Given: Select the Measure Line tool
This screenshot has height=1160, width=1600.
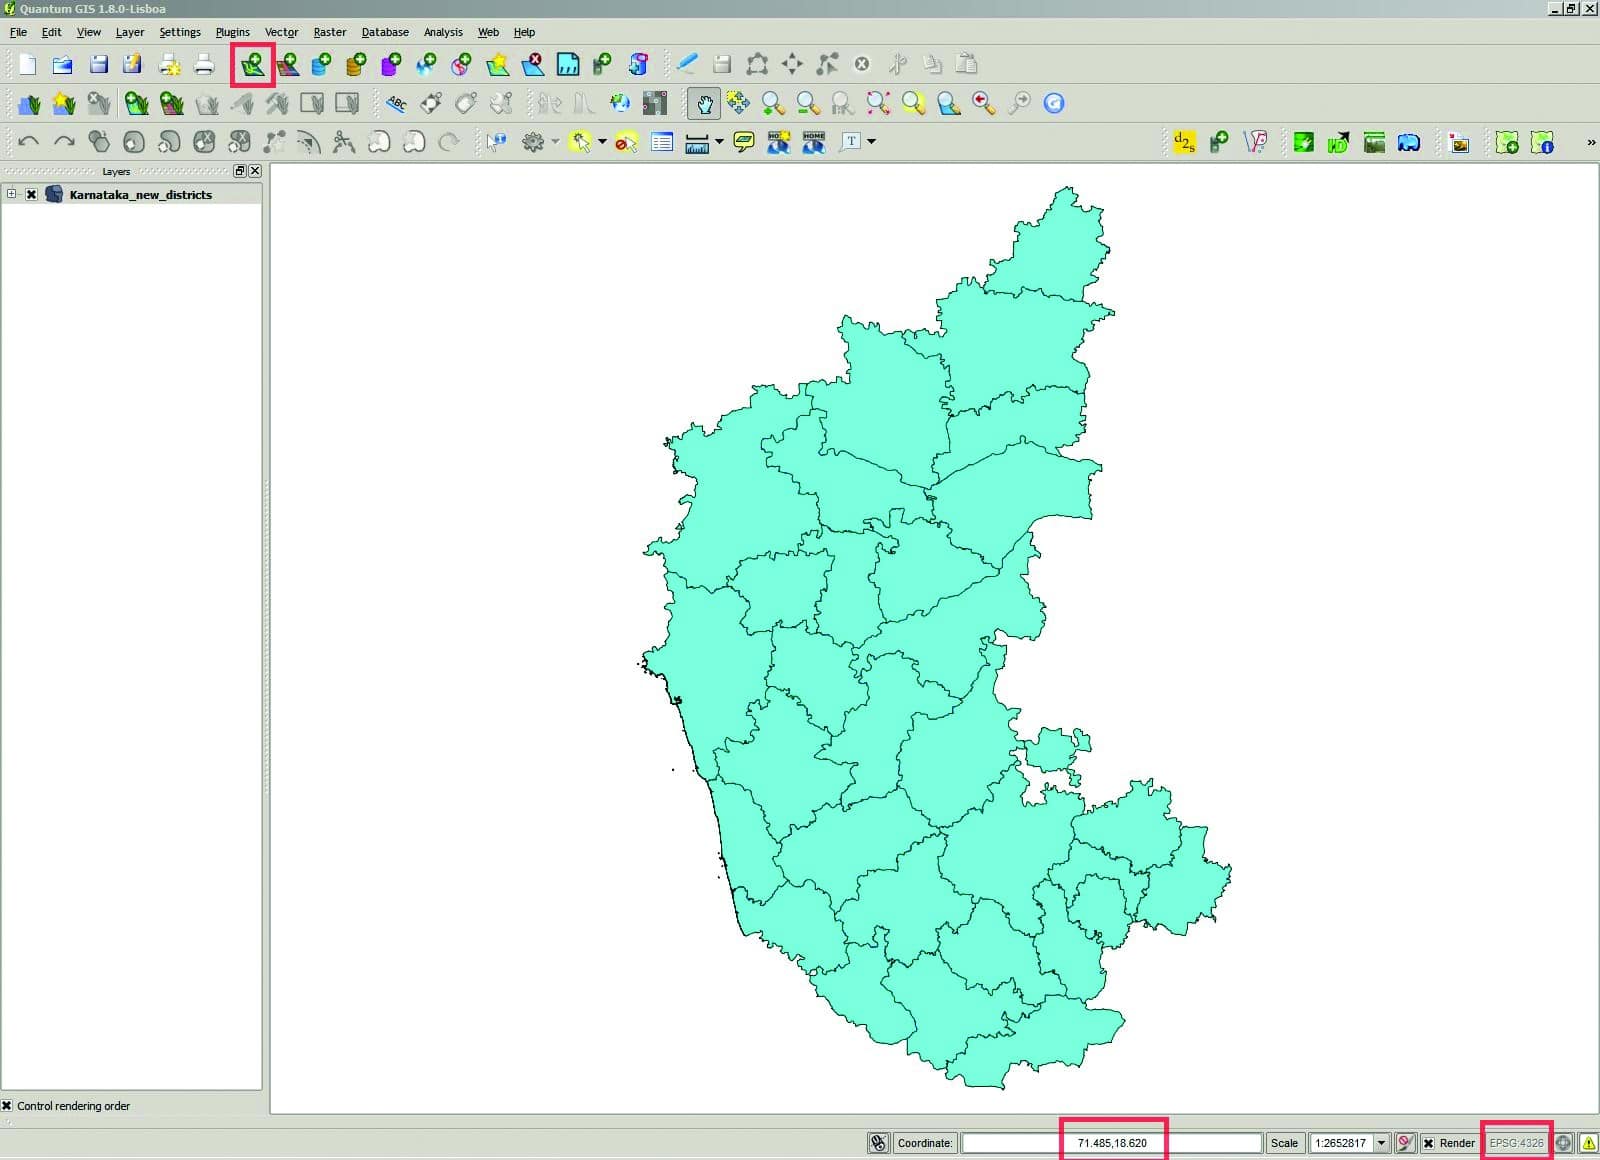Looking at the screenshot, I should coord(695,142).
